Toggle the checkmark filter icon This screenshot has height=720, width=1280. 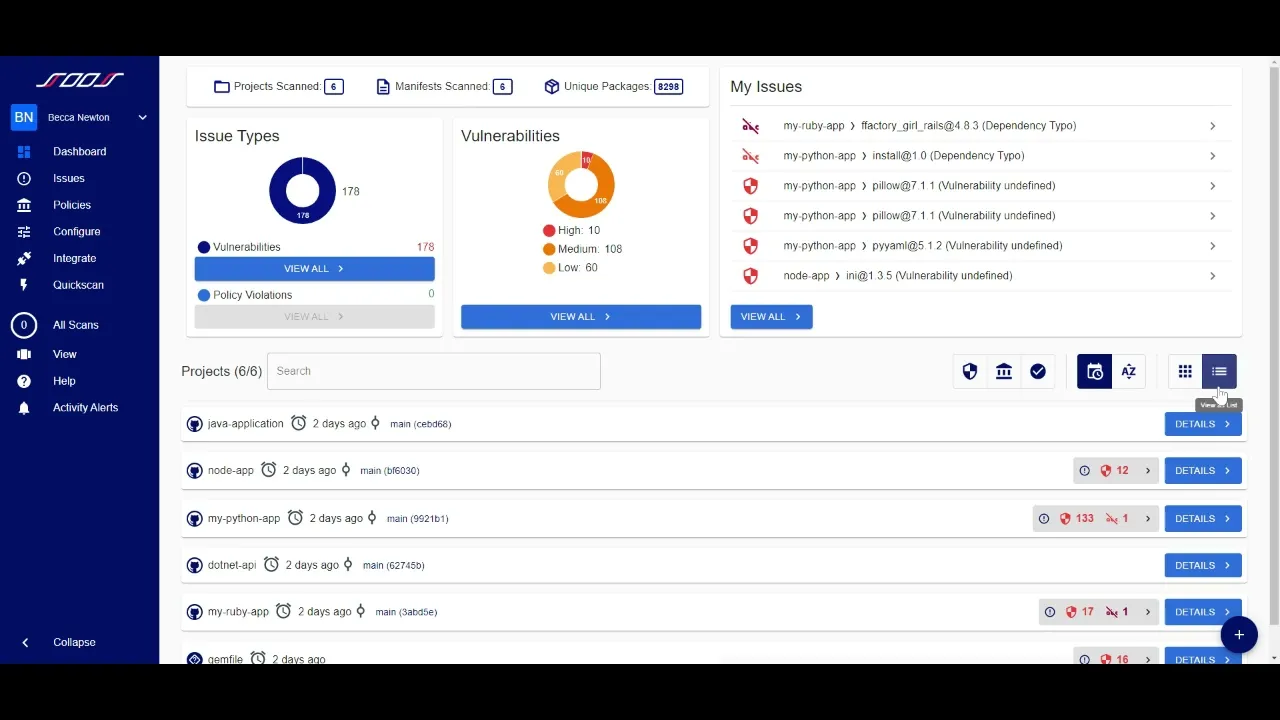pyautogui.click(x=1038, y=372)
